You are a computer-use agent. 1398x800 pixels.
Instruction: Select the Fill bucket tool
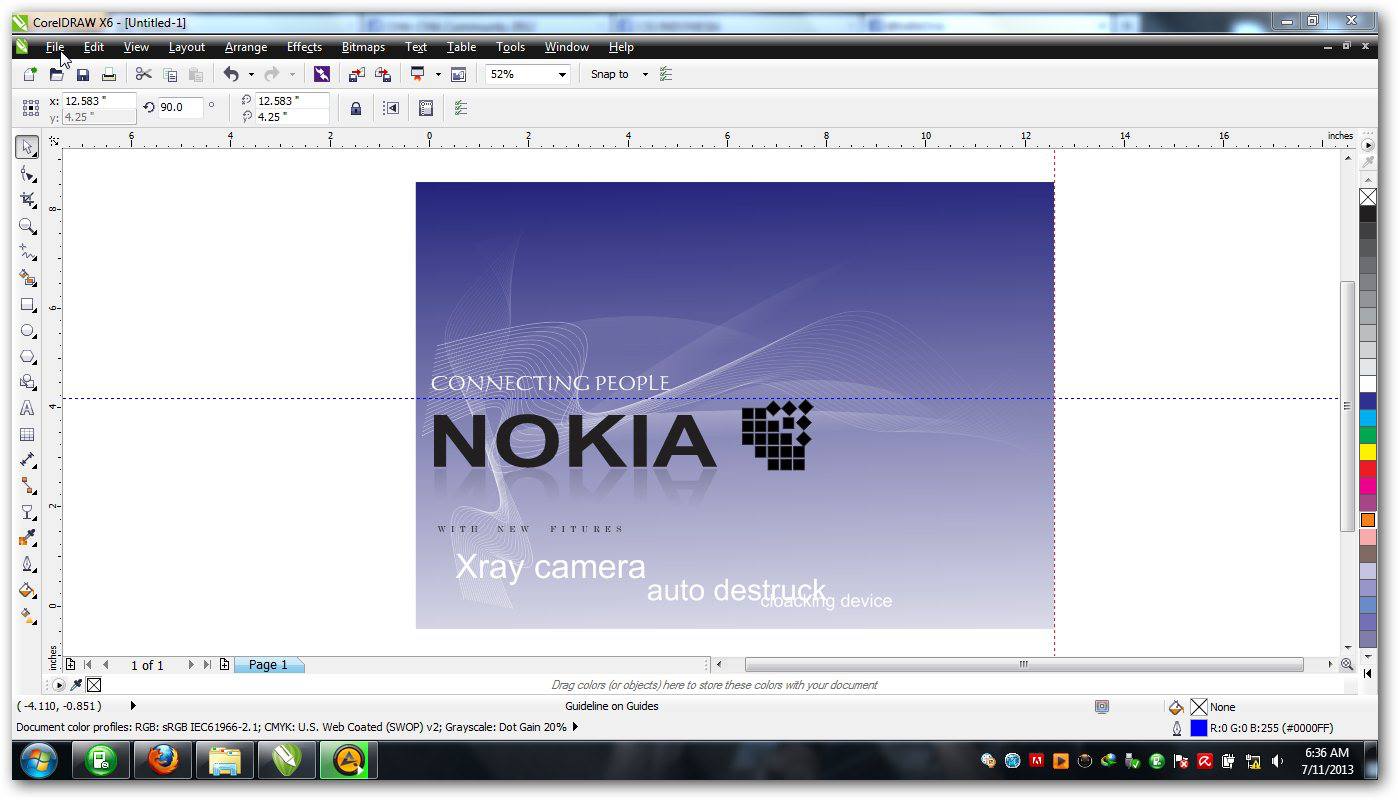coord(27,590)
